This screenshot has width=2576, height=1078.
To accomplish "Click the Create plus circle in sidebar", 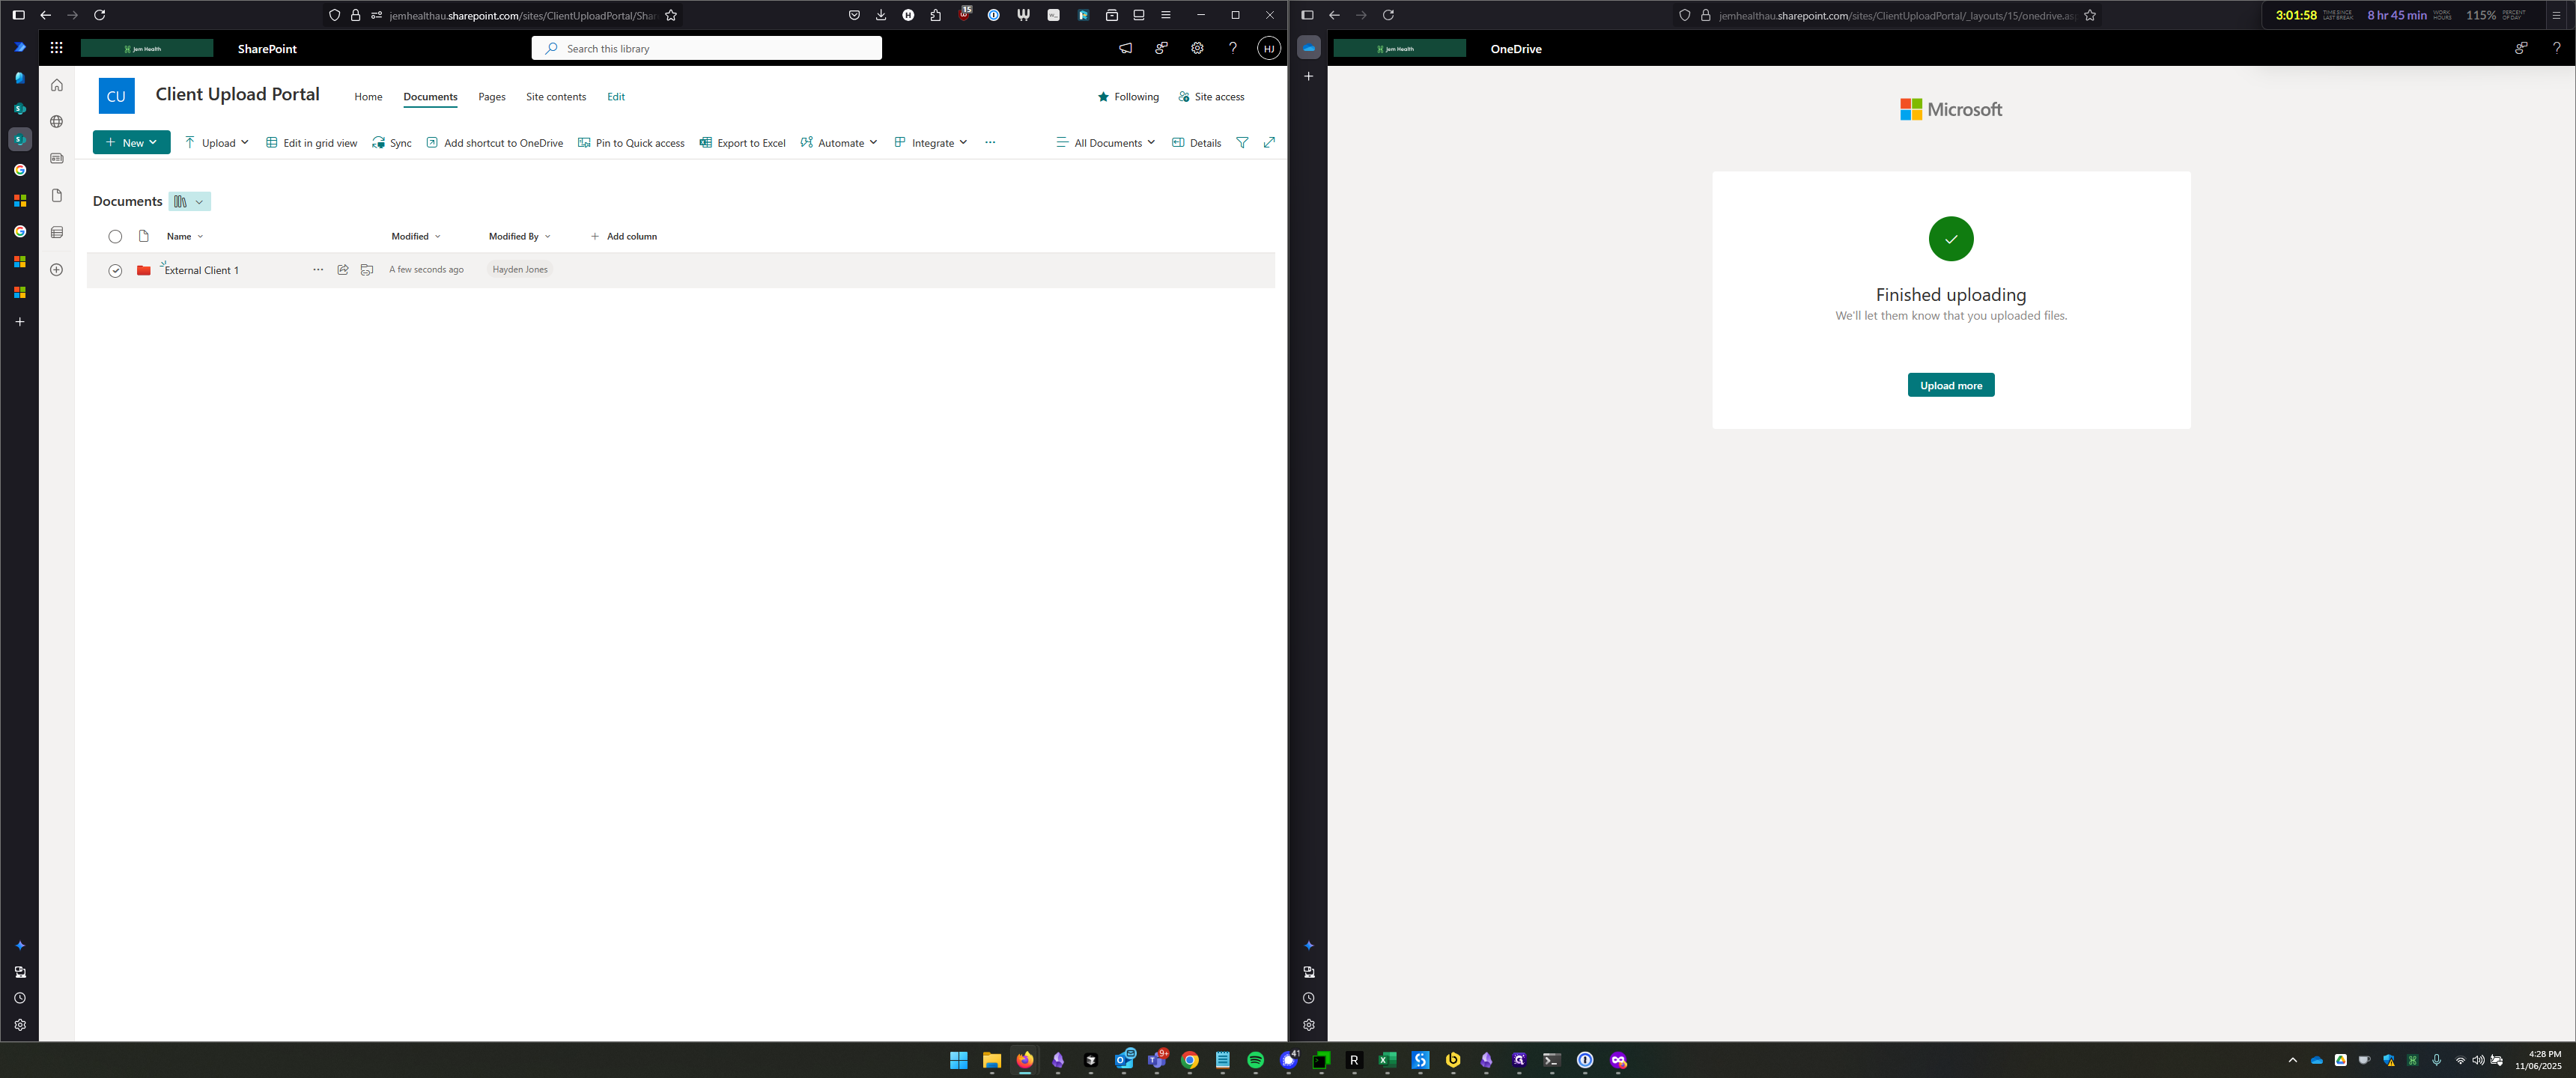I will click(57, 269).
